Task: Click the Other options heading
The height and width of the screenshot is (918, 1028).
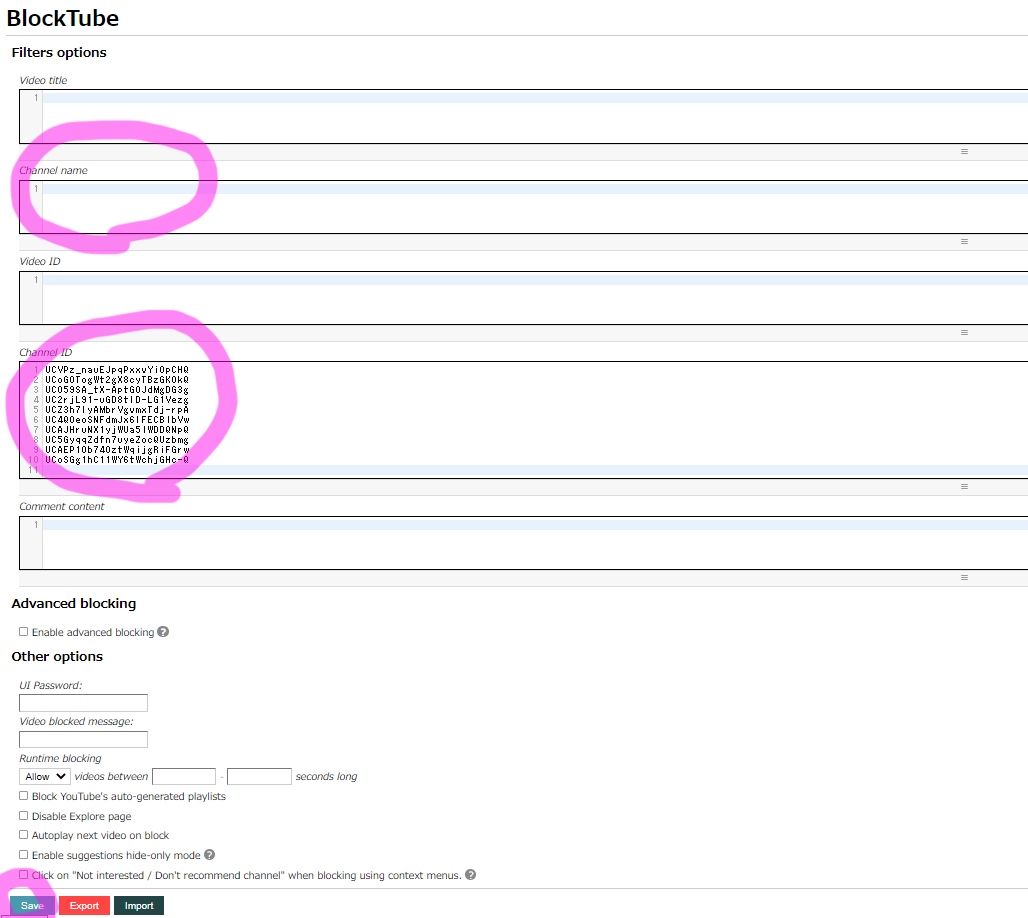Action: [57, 656]
